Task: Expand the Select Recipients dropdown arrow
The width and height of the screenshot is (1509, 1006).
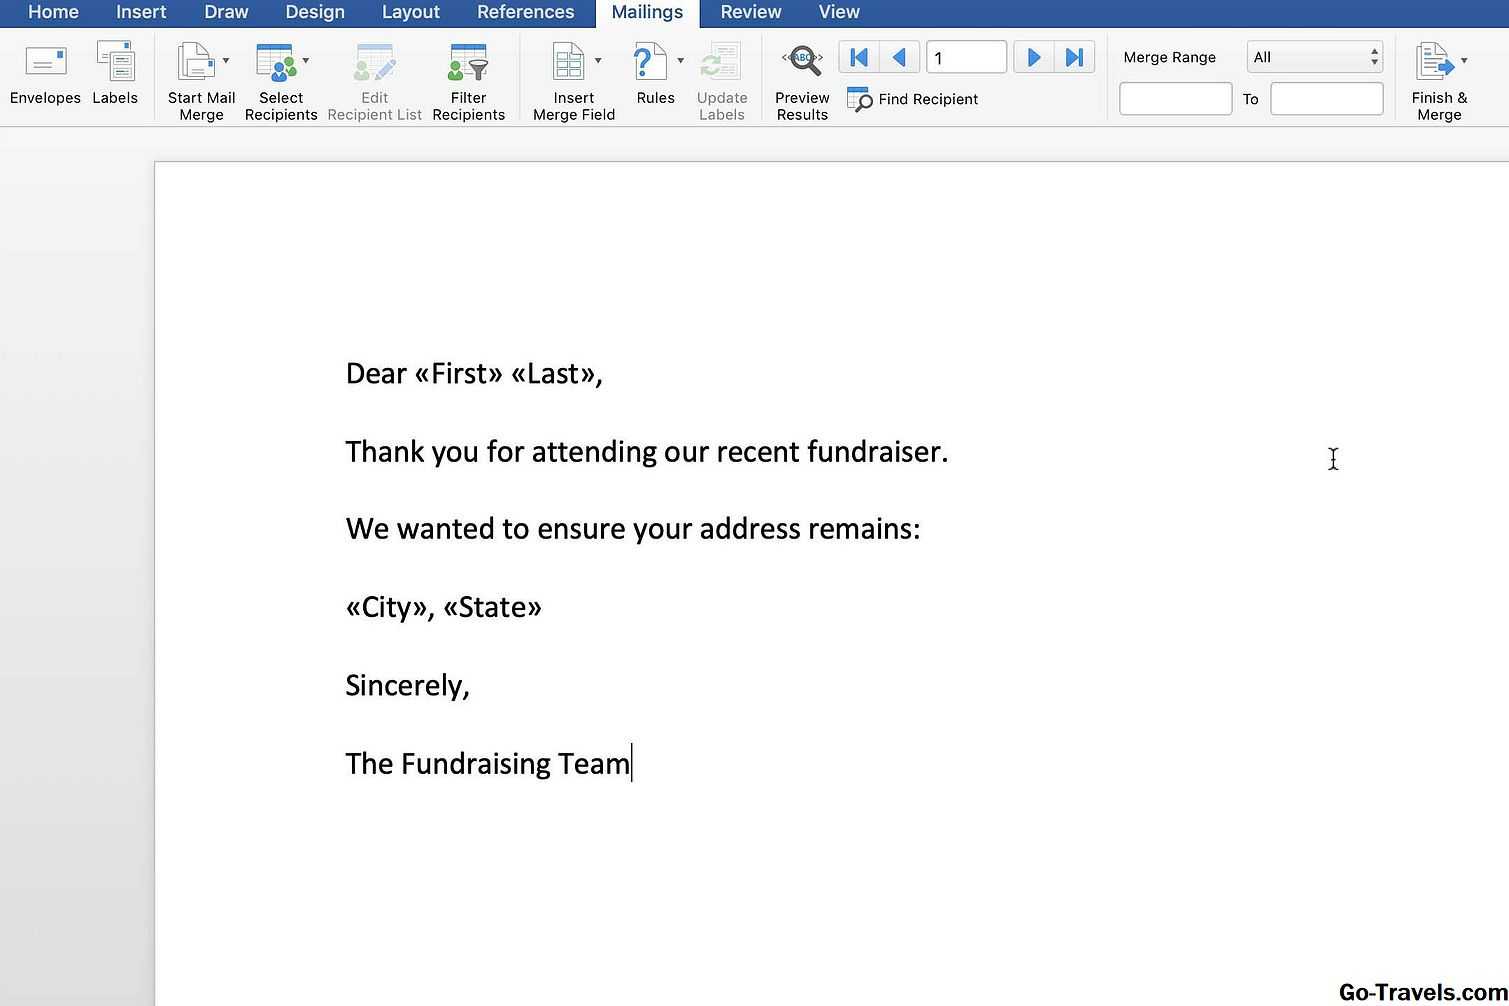Action: pyautogui.click(x=306, y=61)
